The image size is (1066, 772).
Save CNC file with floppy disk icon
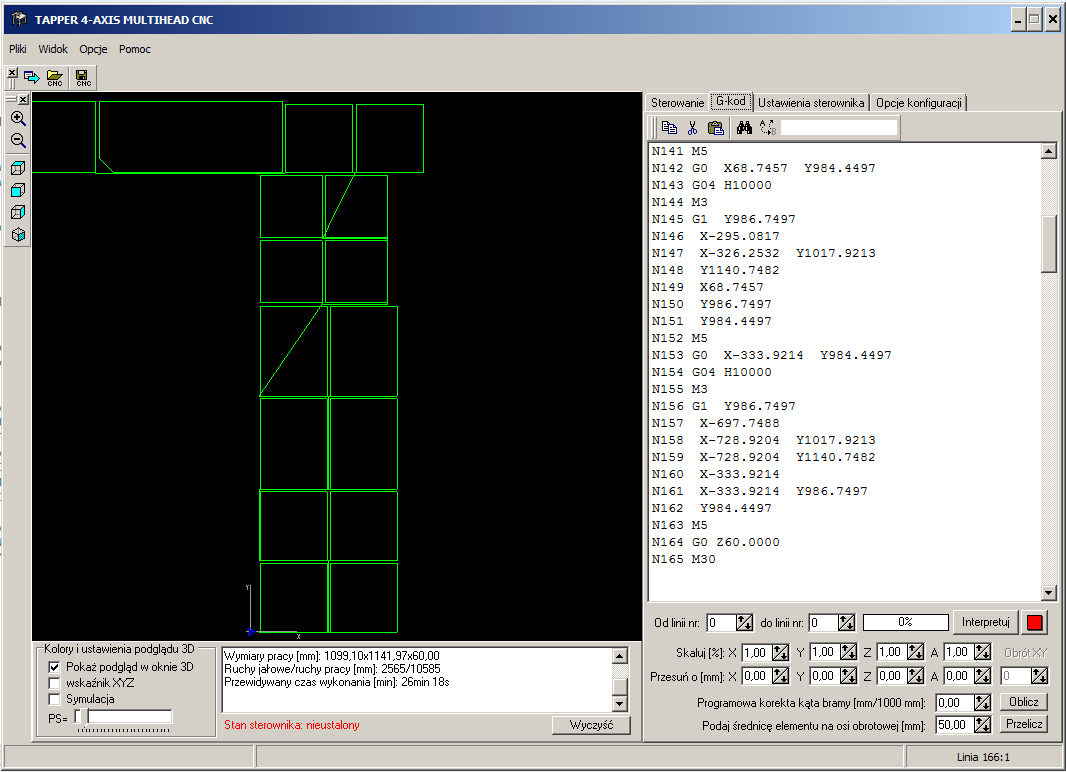(83, 77)
